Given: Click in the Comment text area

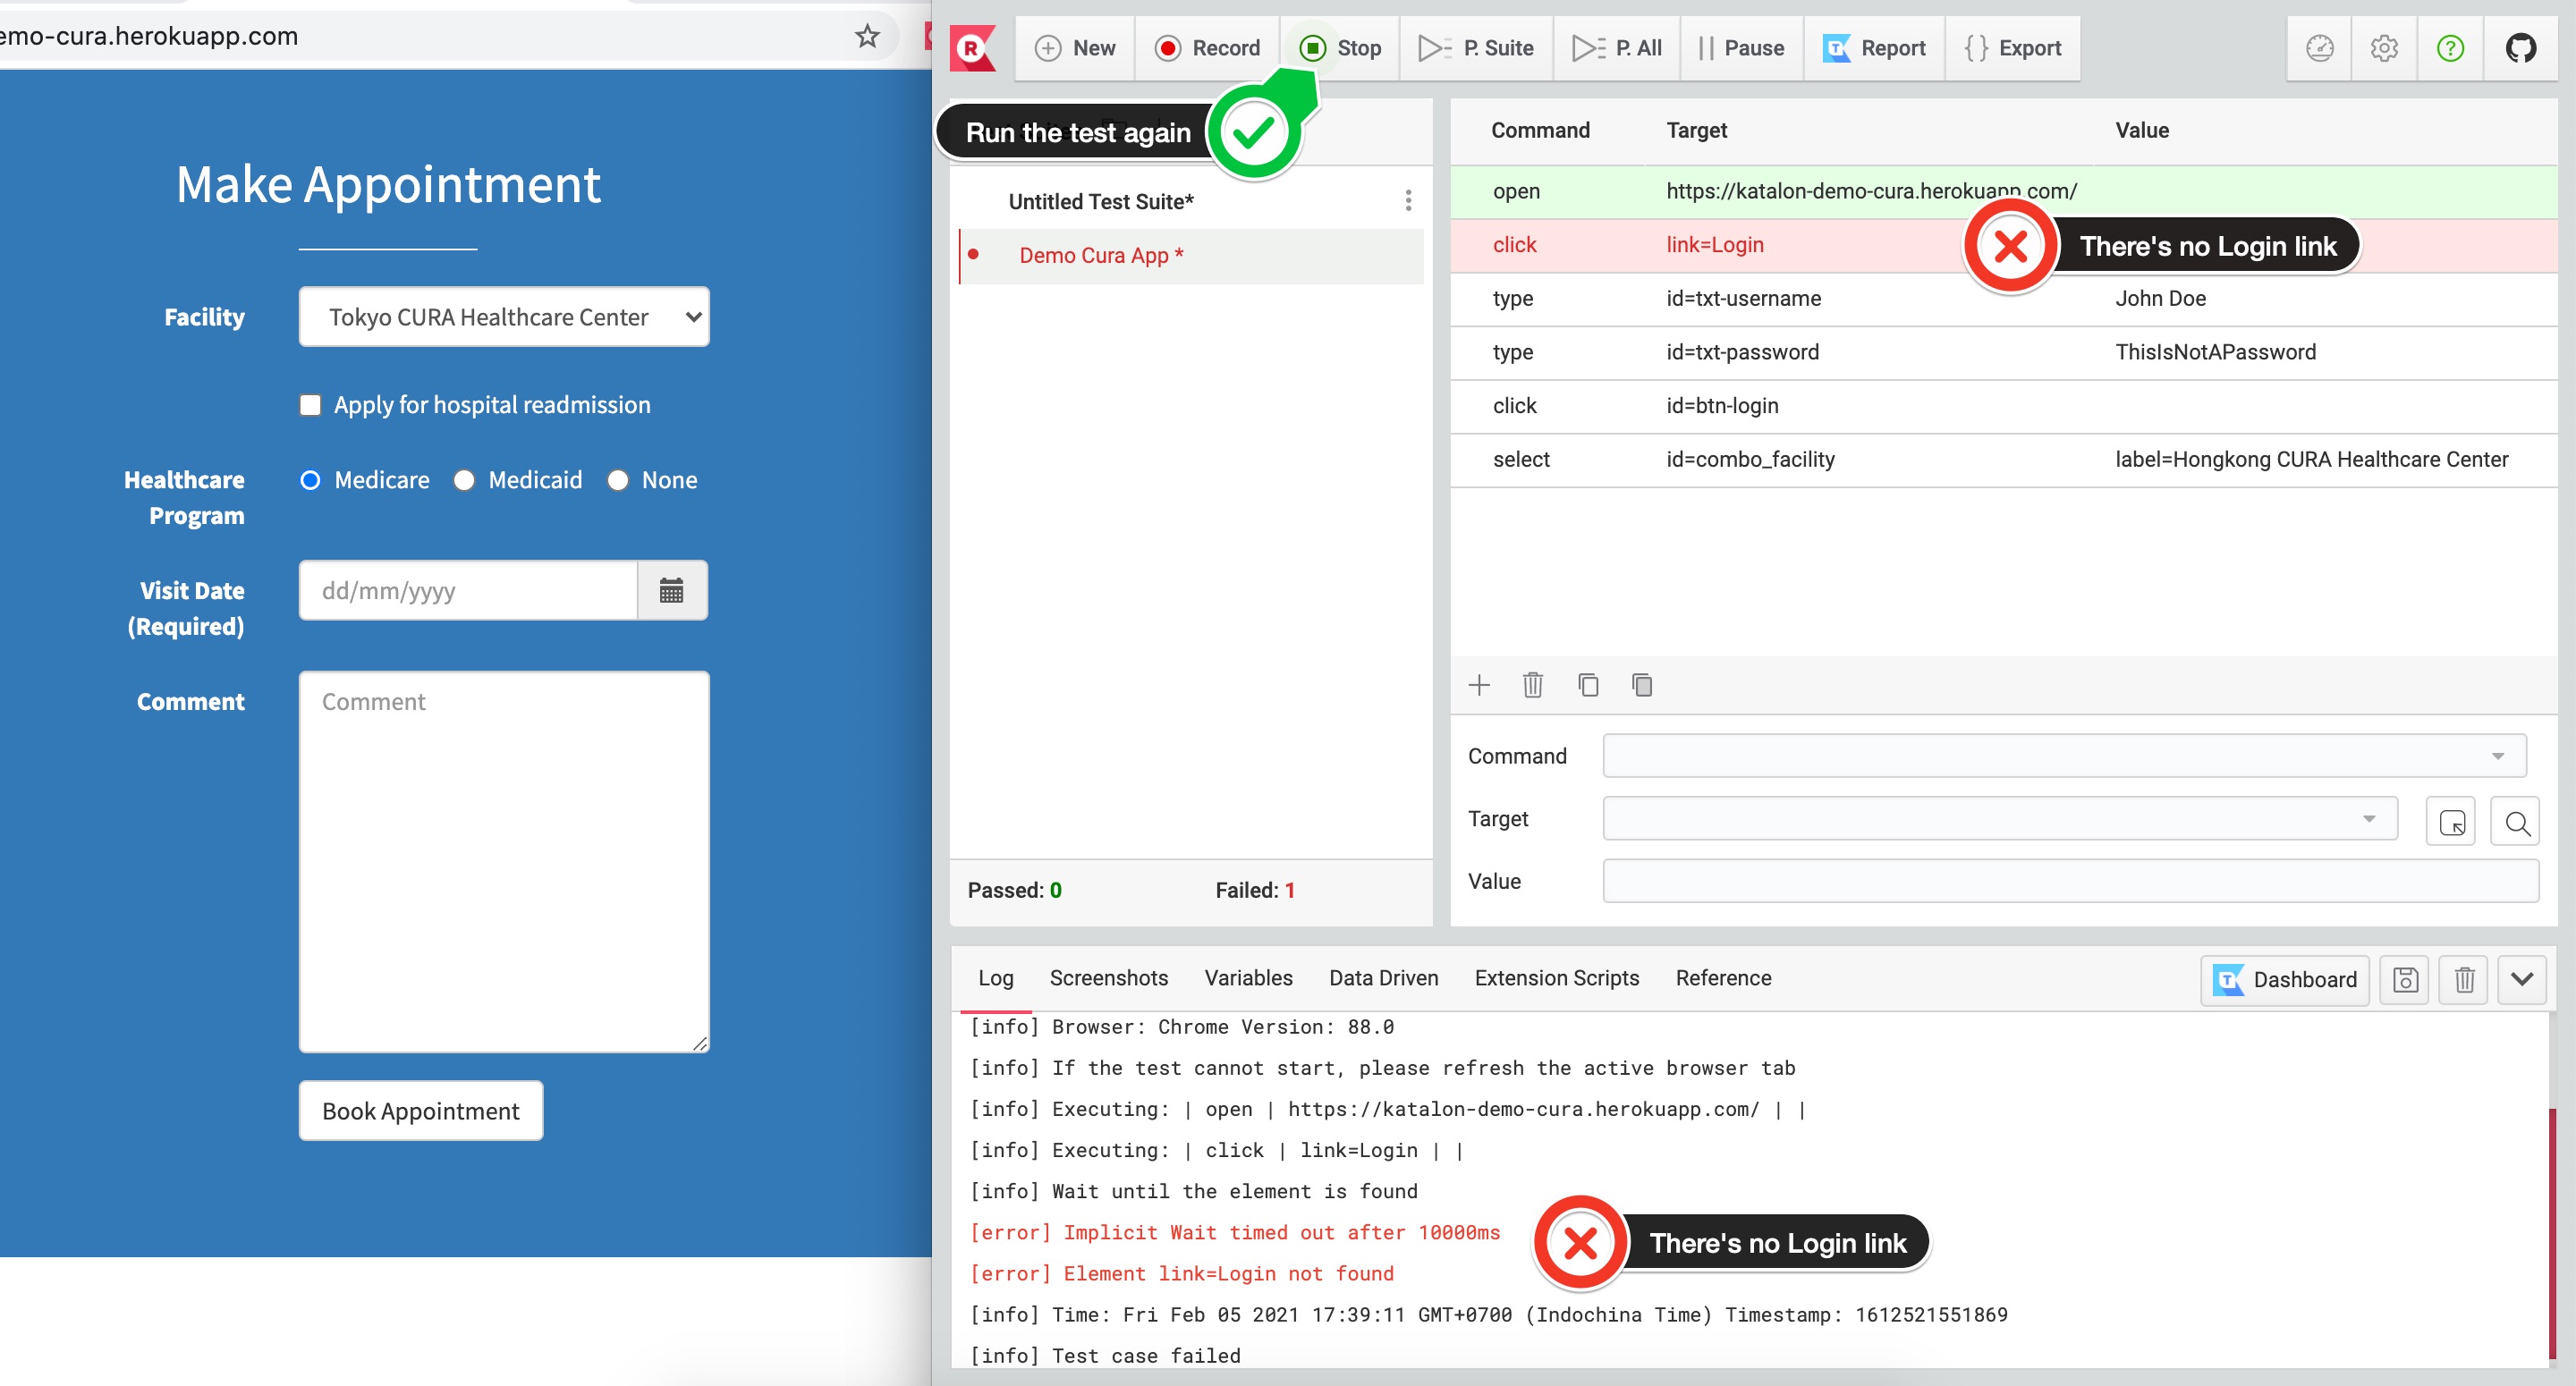Looking at the screenshot, I should (504, 860).
